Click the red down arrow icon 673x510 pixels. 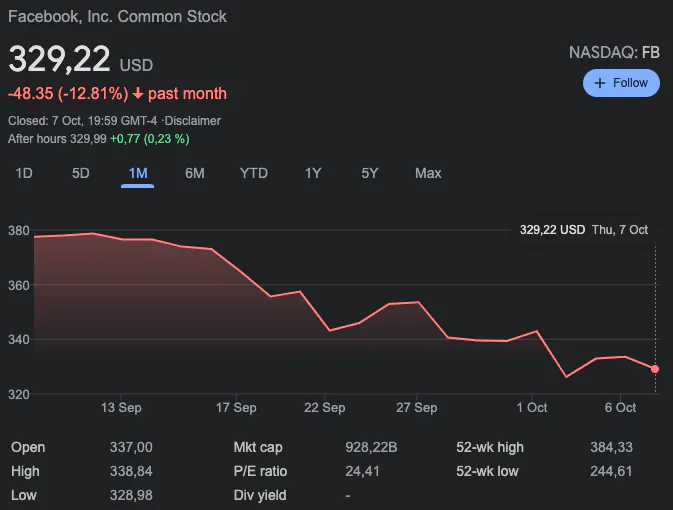(x=138, y=93)
